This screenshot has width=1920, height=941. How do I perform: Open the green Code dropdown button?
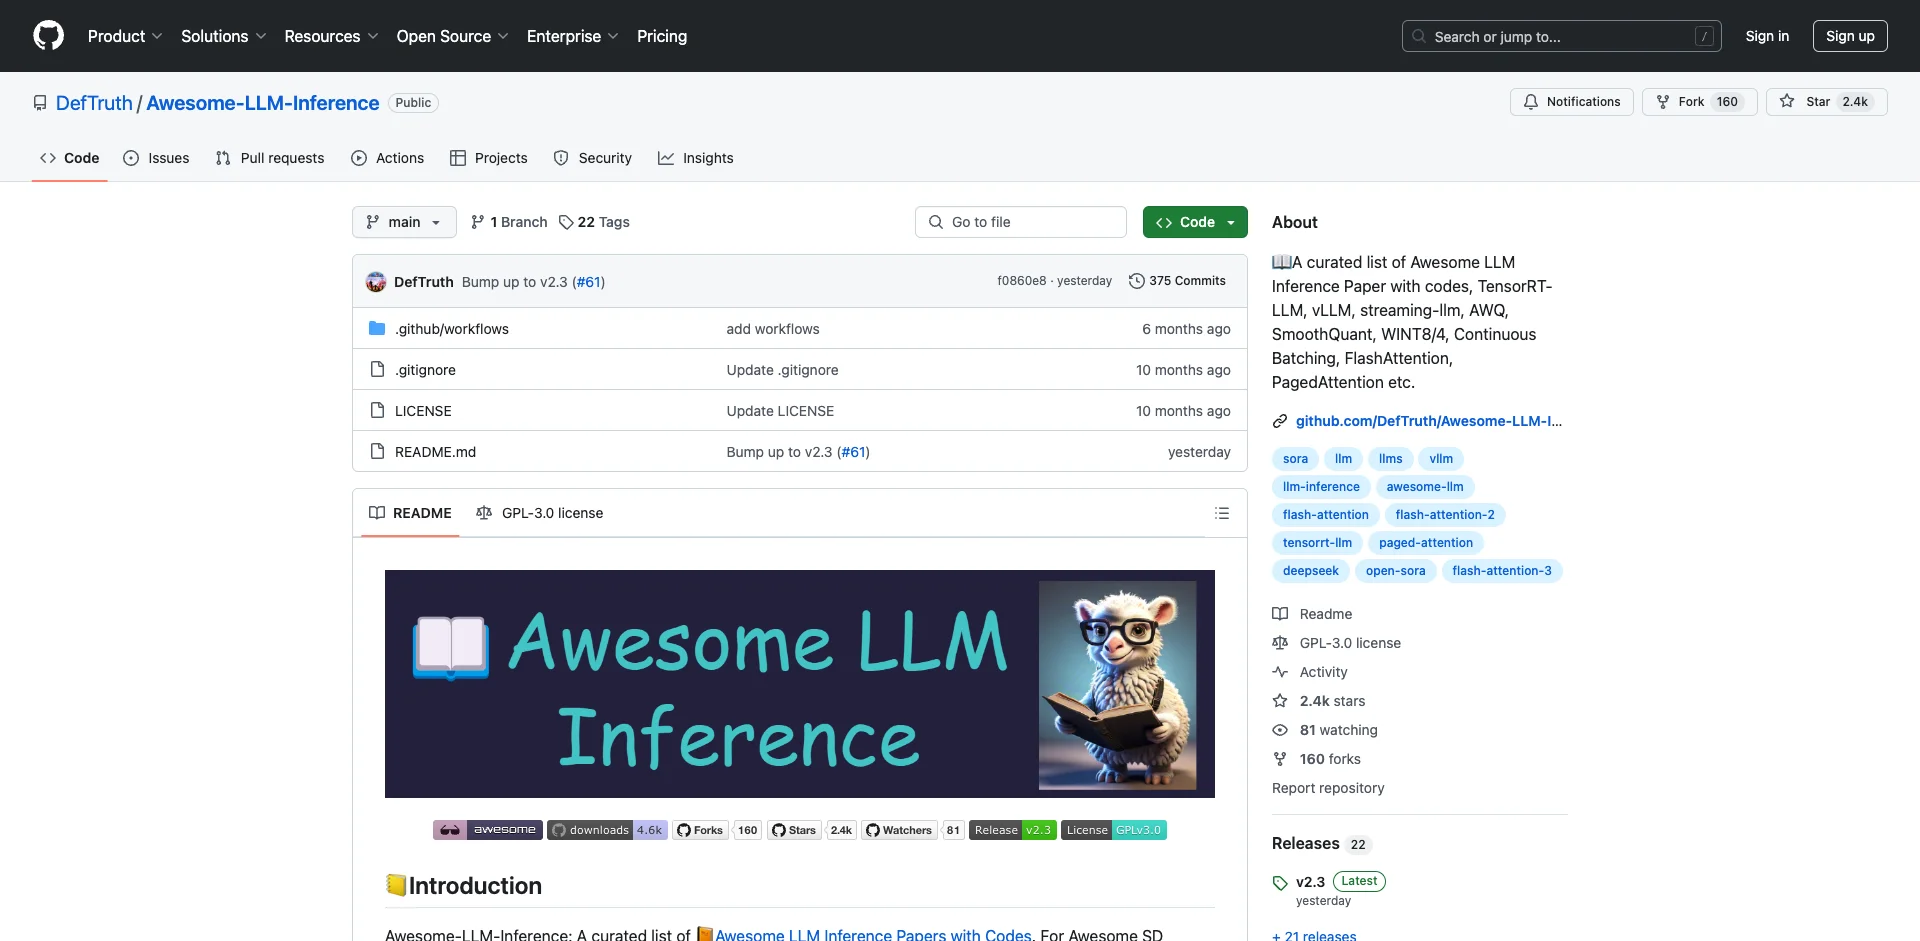(1195, 222)
